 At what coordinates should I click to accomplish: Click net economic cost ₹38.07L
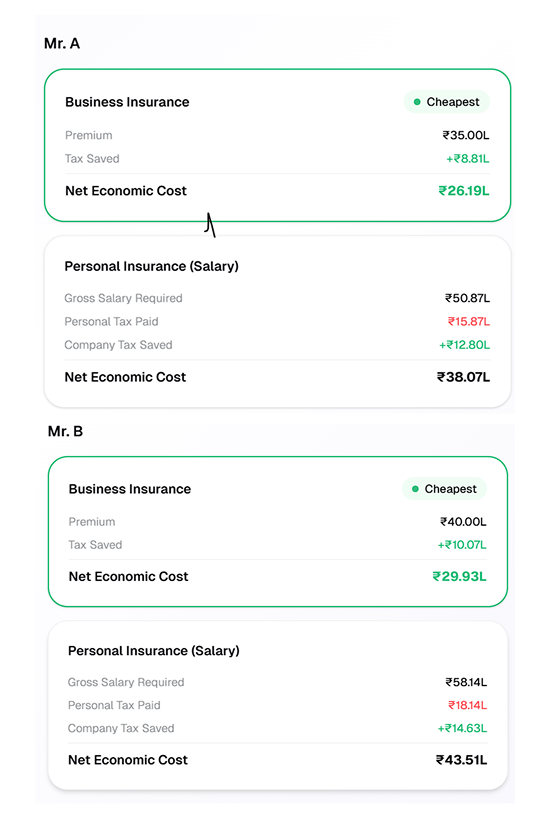click(463, 377)
